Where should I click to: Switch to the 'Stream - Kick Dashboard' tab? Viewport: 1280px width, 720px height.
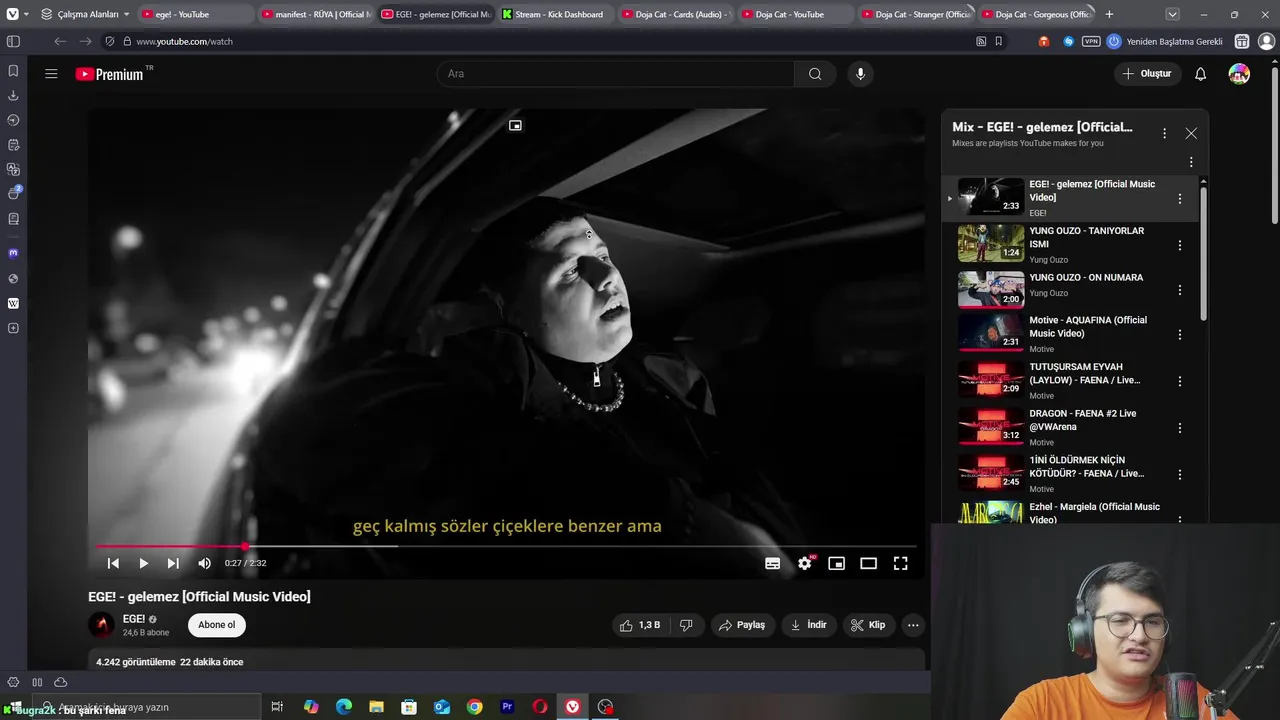coord(556,14)
